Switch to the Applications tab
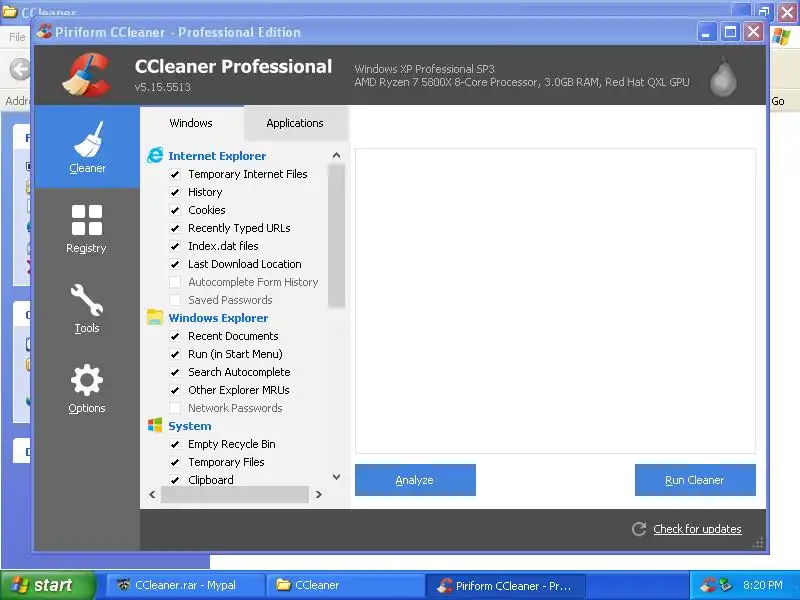The width and height of the screenshot is (800, 600). tap(295, 123)
